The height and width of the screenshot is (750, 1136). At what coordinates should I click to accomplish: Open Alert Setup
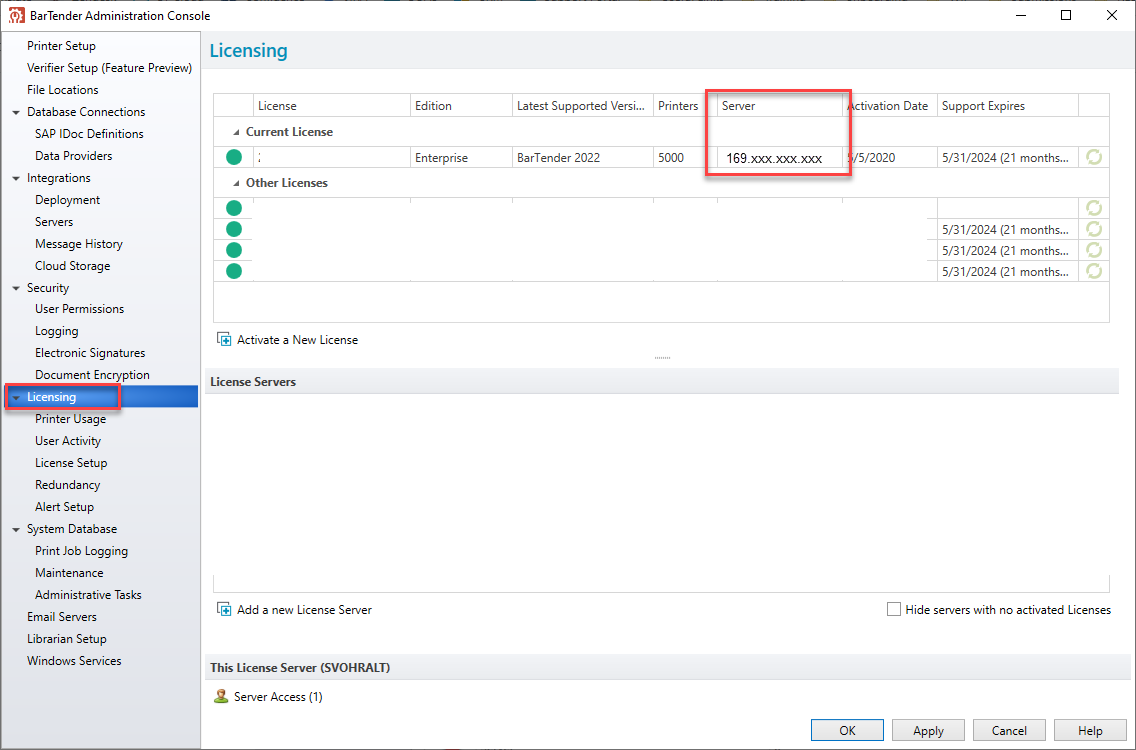[x=64, y=507]
